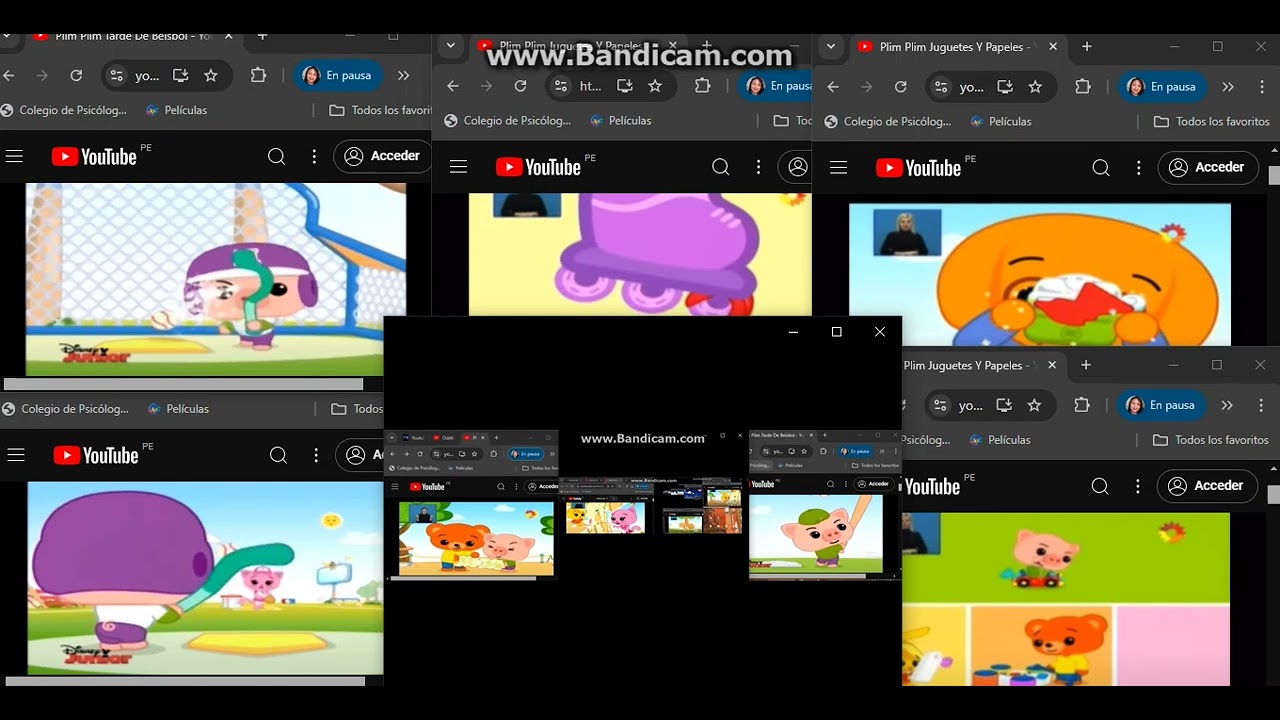Open YouTube guide menu in the bottom-left window

click(15, 455)
